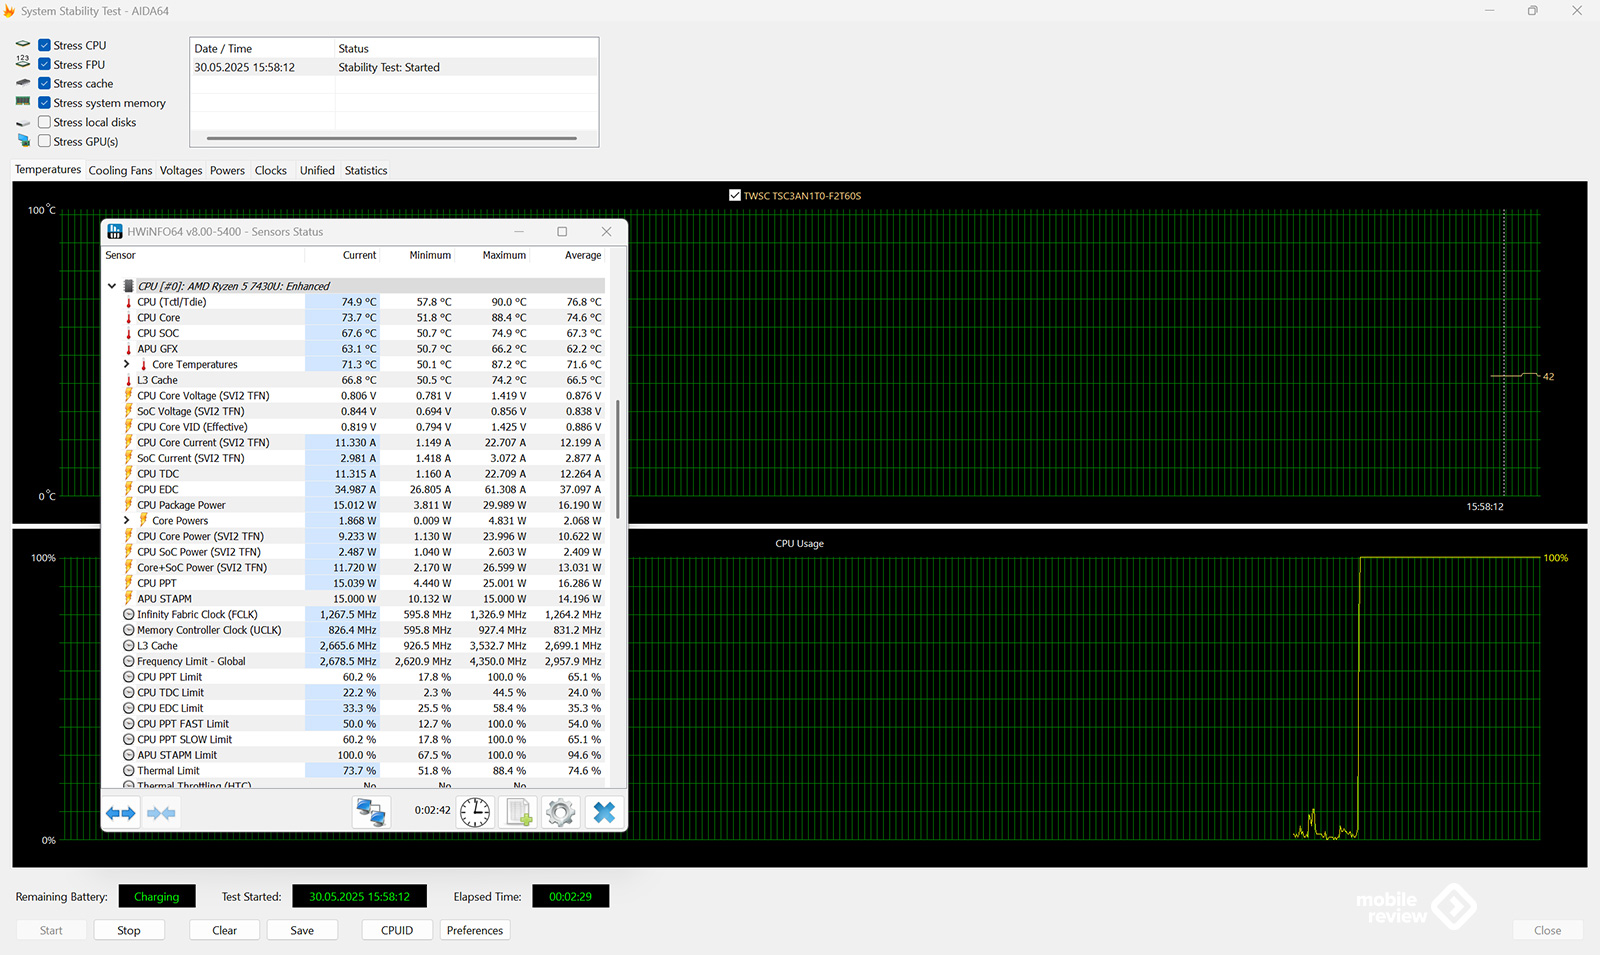Select the CPU PPT FAST Limit row
The height and width of the screenshot is (955, 1600).
[355, 724]
